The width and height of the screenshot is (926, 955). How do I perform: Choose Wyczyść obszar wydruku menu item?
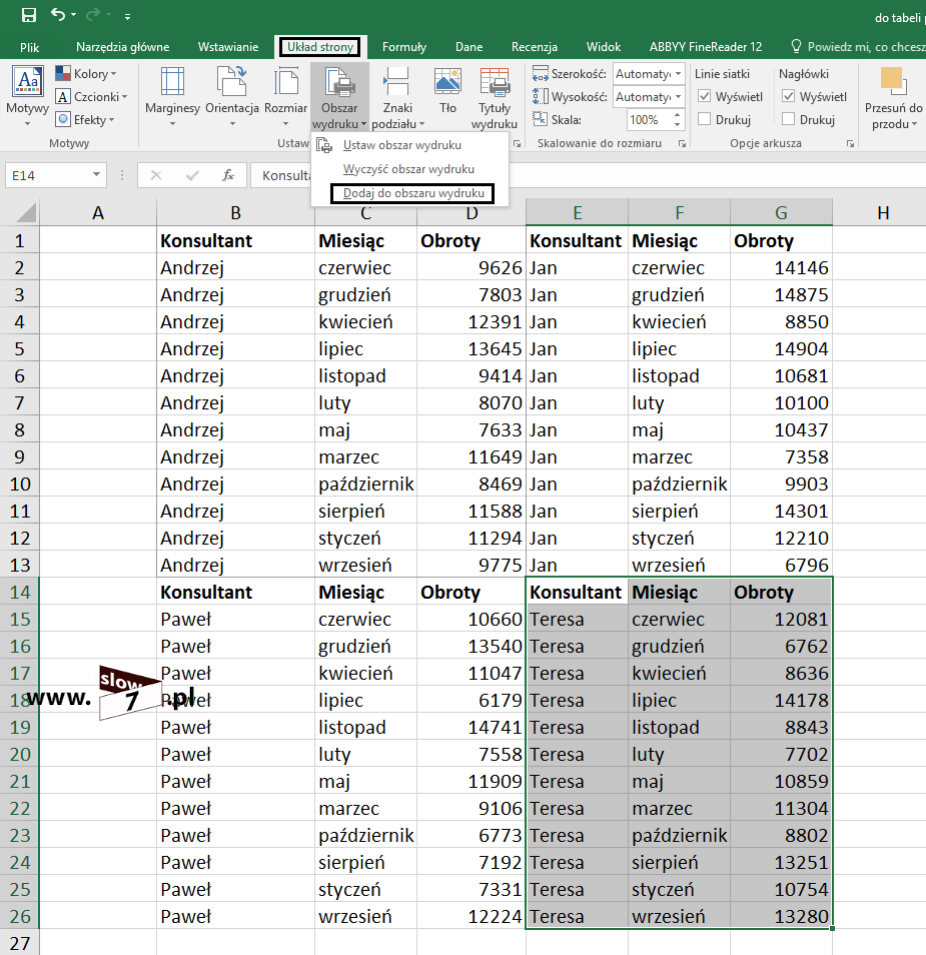click(409, 169)
